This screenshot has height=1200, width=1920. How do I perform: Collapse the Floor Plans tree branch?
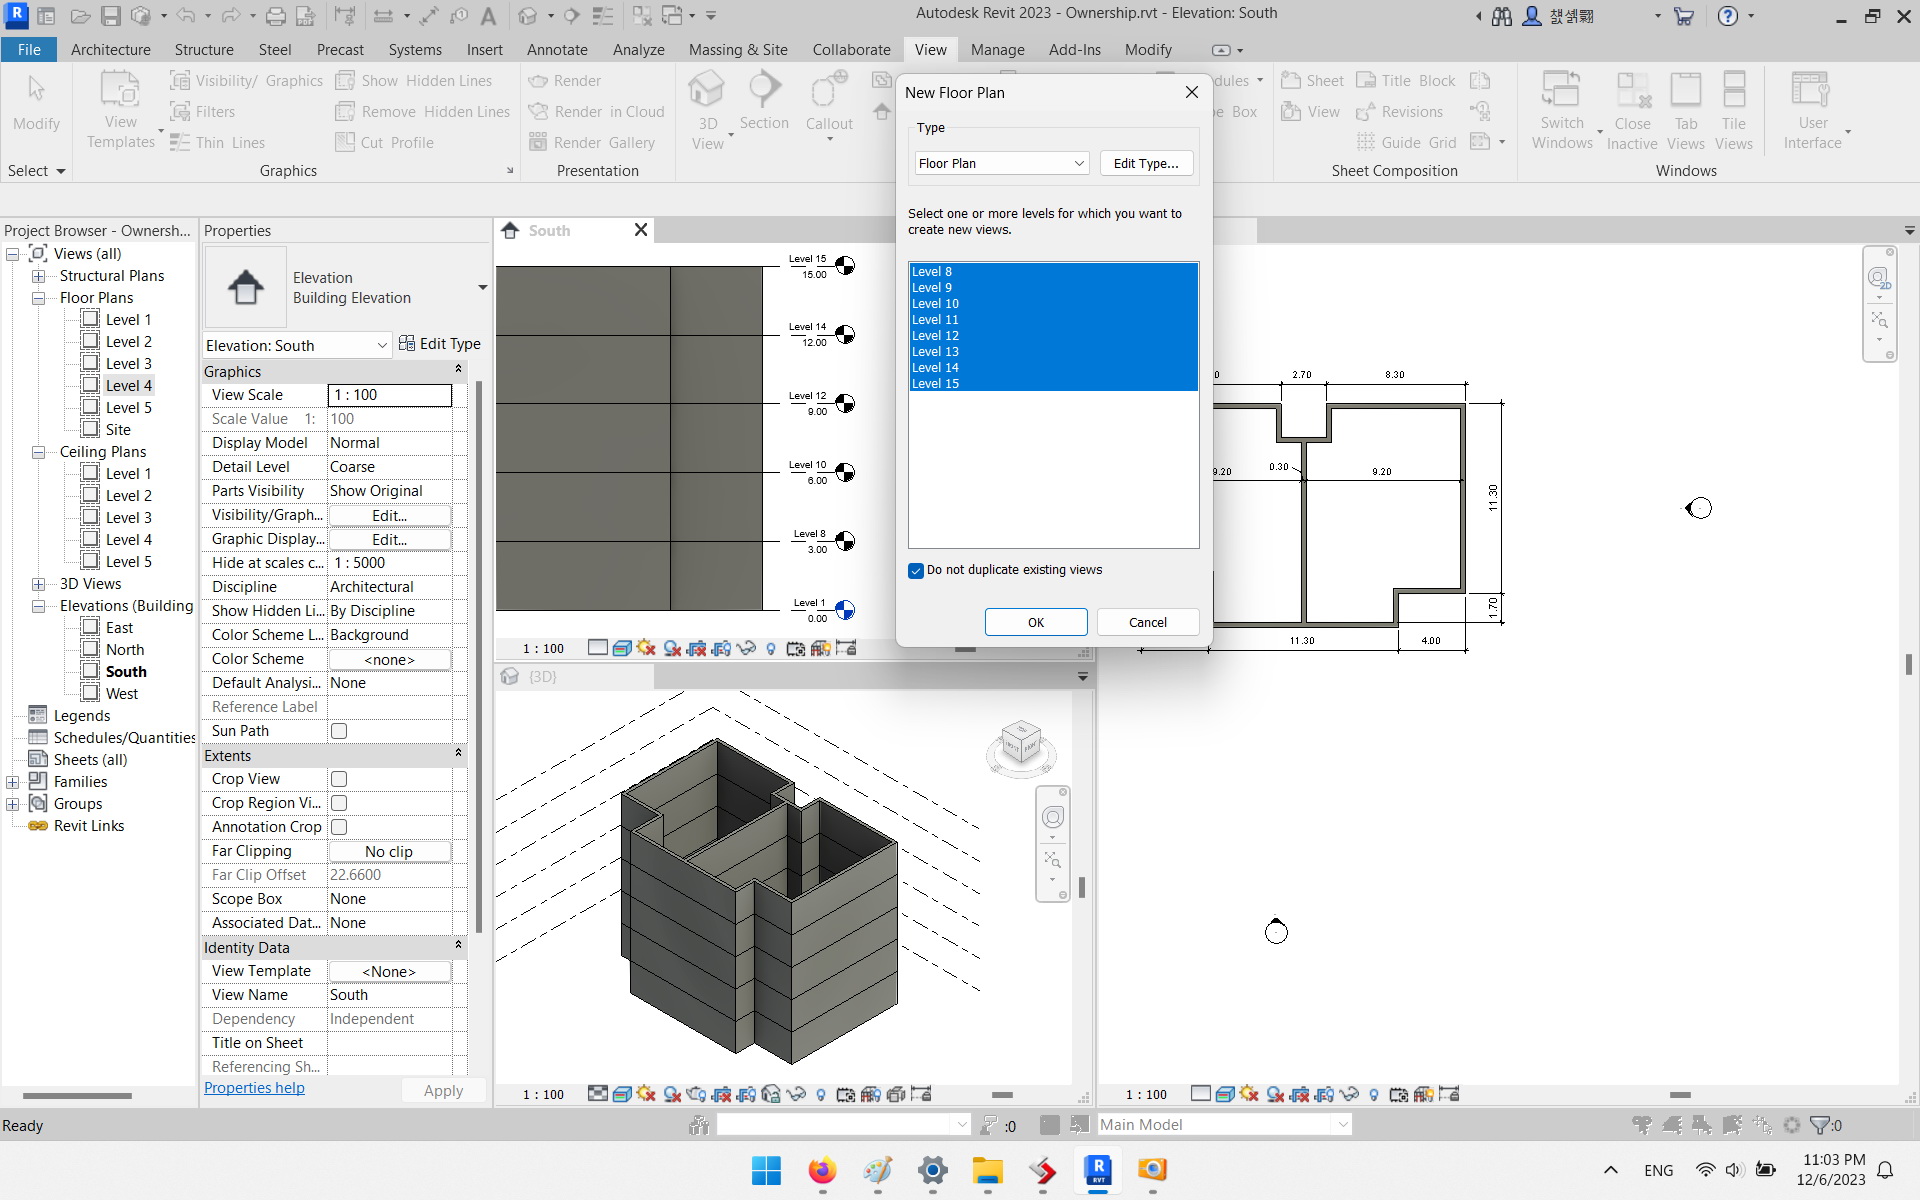(39, 298)
